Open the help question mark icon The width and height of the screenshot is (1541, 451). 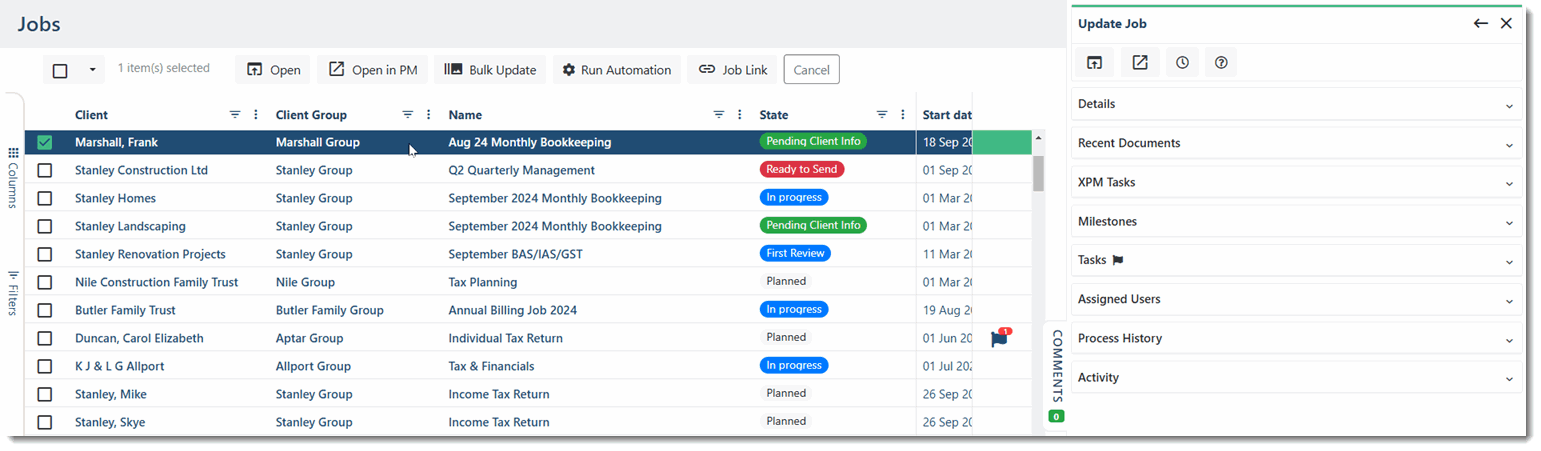[1221, 63]
